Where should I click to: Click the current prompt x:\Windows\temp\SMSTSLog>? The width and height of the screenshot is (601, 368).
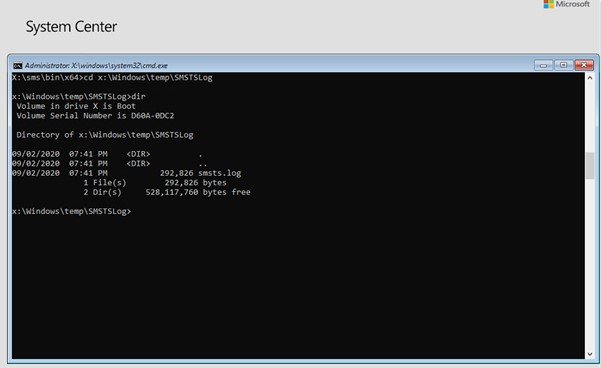tap(72, 211)
